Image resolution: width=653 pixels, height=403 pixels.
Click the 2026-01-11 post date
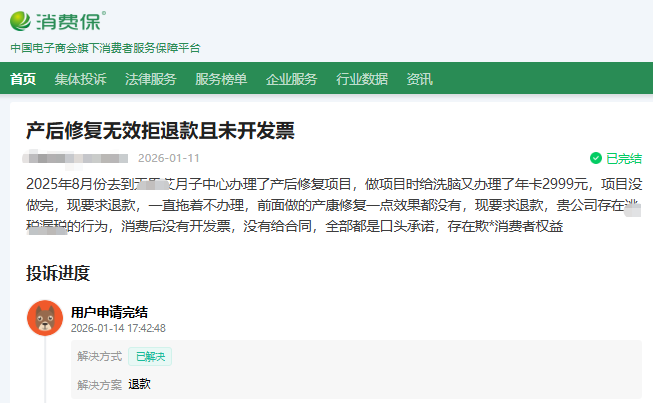pyautogui.click(x=169, y=158)
